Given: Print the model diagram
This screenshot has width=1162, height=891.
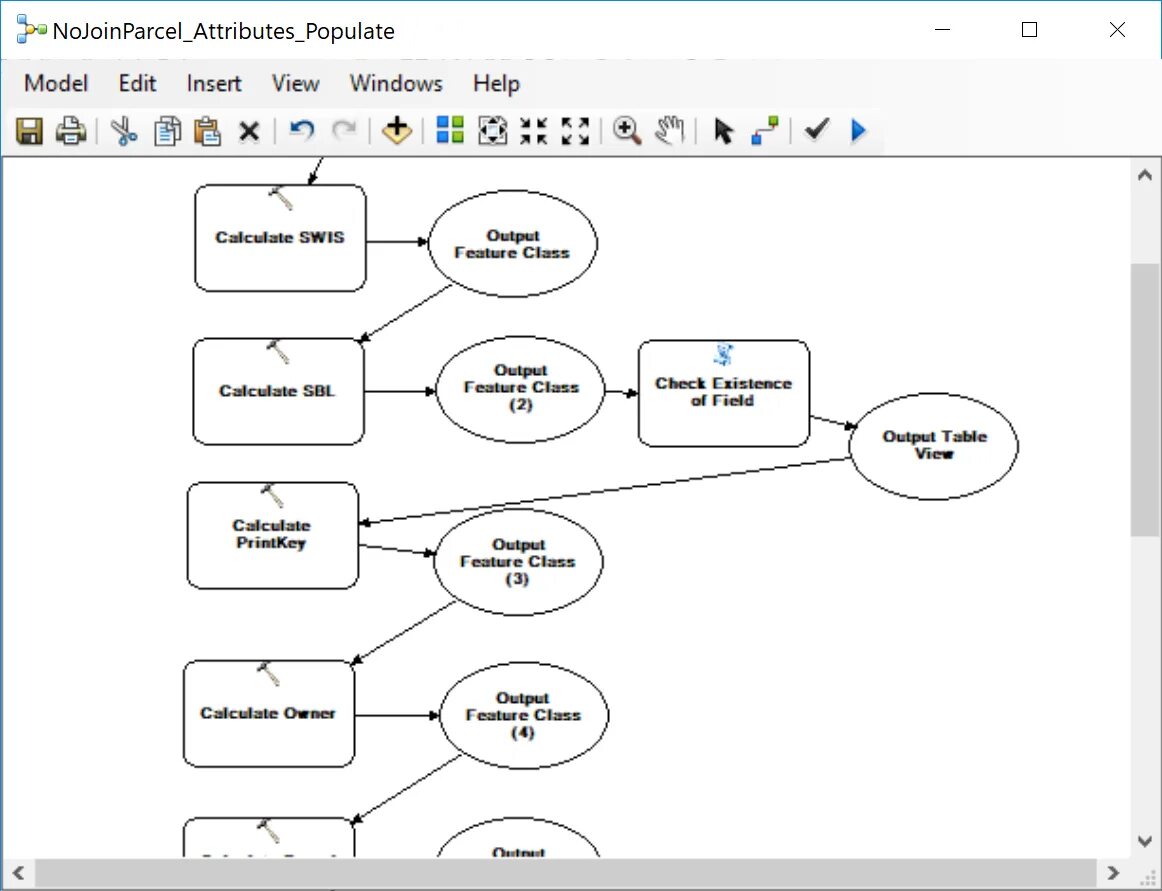Looking at the screenshot, I should point(71,131).
